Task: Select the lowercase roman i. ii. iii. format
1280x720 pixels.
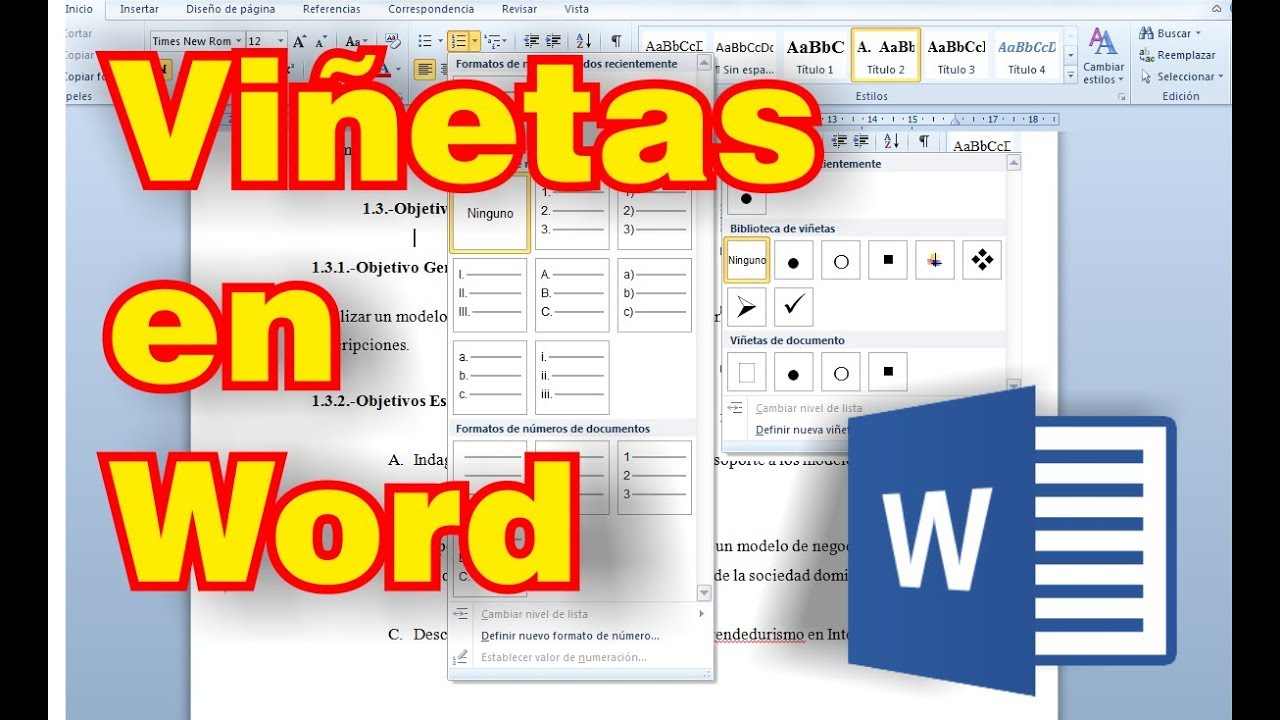Action: click(x=572, y=377)
